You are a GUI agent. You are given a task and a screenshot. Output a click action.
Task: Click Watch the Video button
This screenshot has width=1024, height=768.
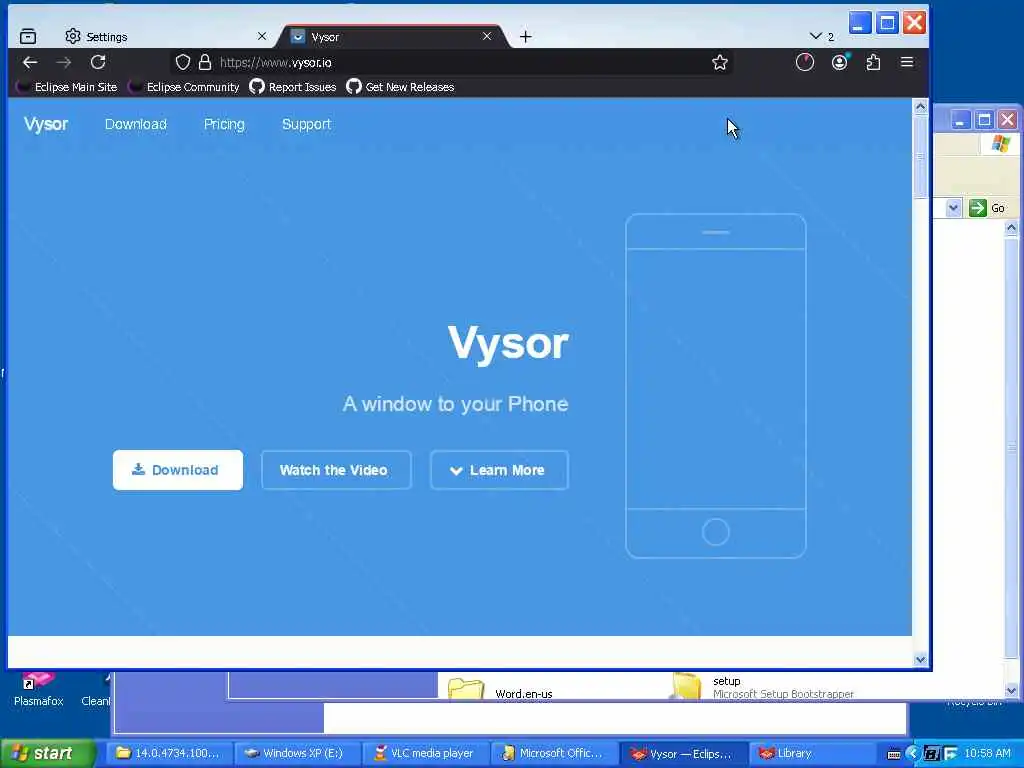click(x=336, y=470)
